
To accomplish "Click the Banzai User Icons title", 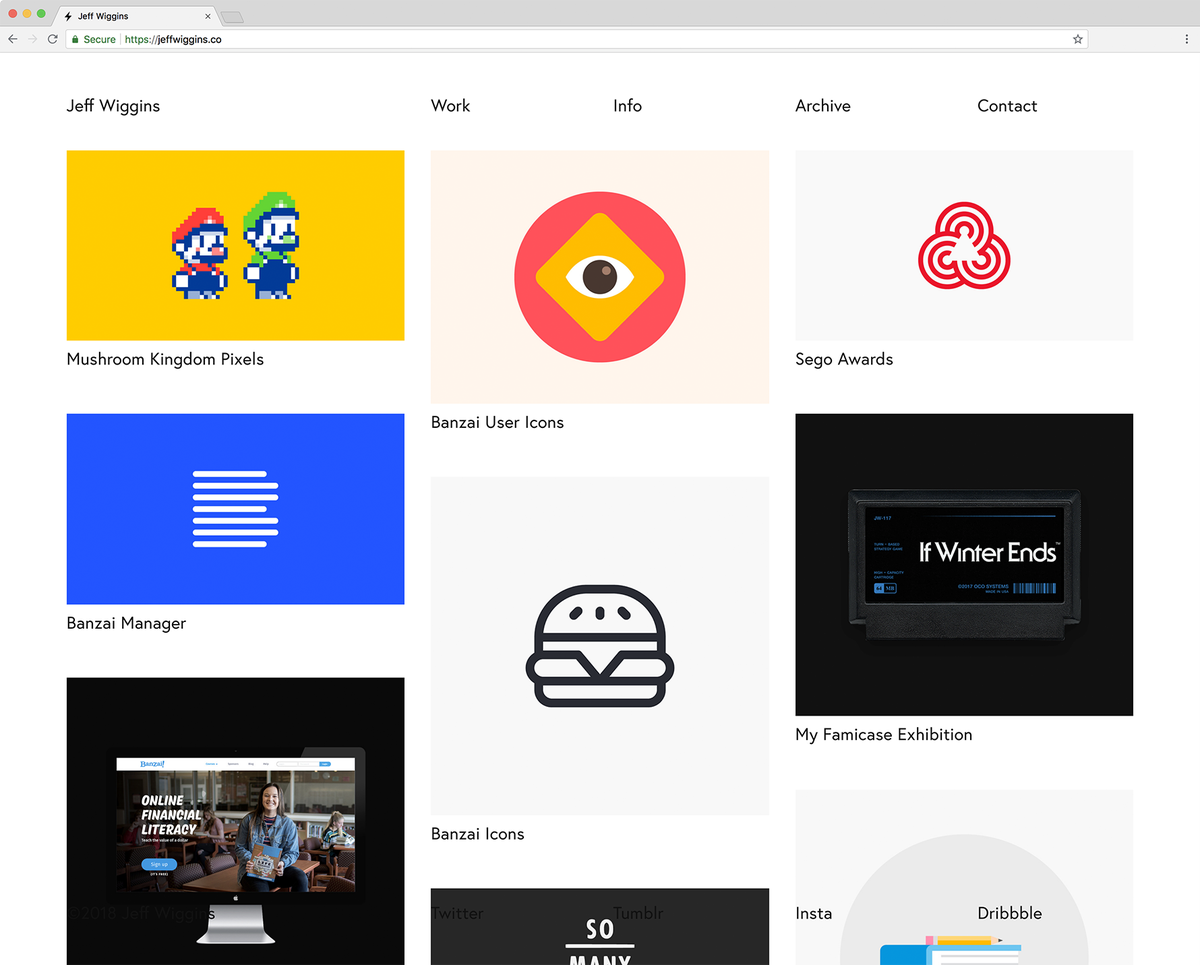I will pos(497,422).
